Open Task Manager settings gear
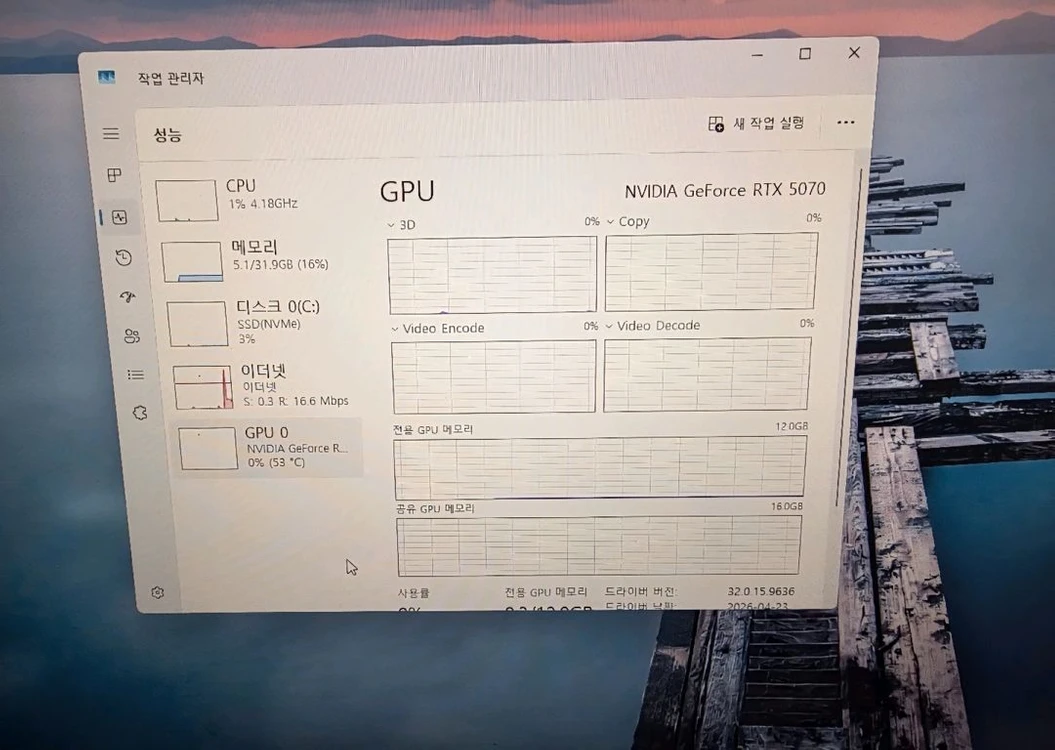The image size is (1055, 750). click(157, 593)
